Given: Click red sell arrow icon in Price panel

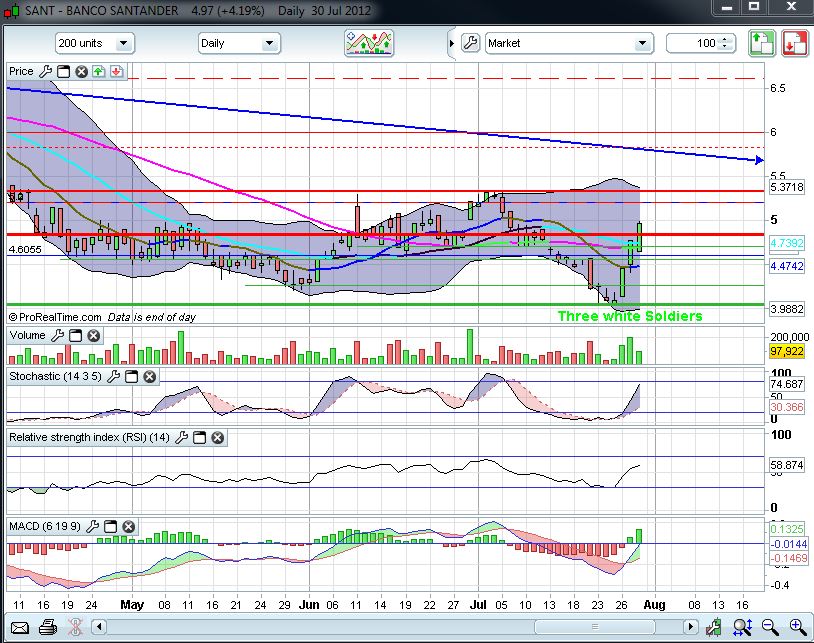Looking at the screenshot, I should tap(116, 72).
